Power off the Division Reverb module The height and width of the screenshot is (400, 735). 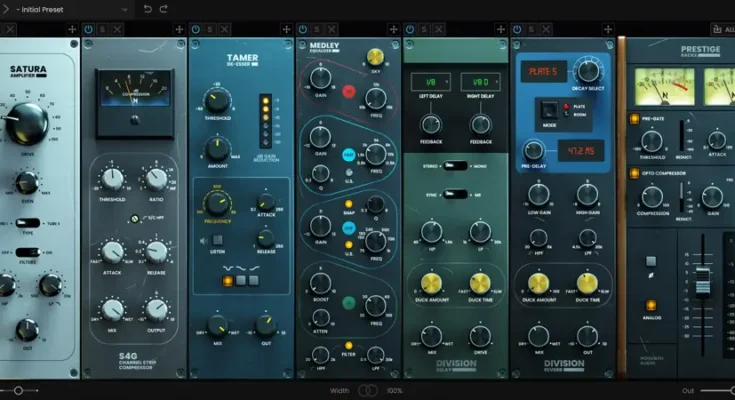tap(520, 30)
